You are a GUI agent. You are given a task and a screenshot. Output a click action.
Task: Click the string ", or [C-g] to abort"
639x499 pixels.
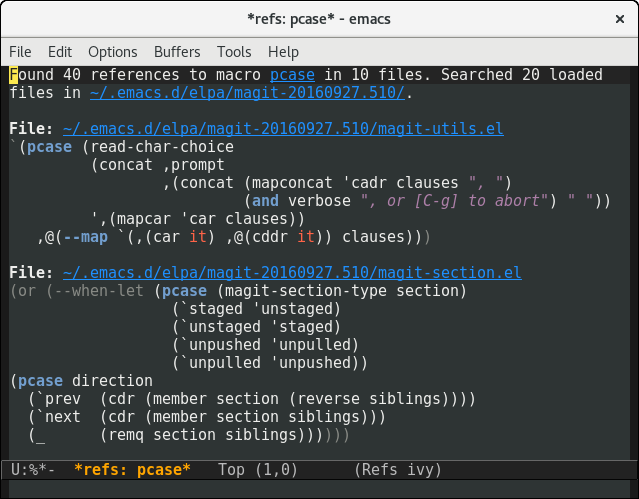(x=454, y=201)
